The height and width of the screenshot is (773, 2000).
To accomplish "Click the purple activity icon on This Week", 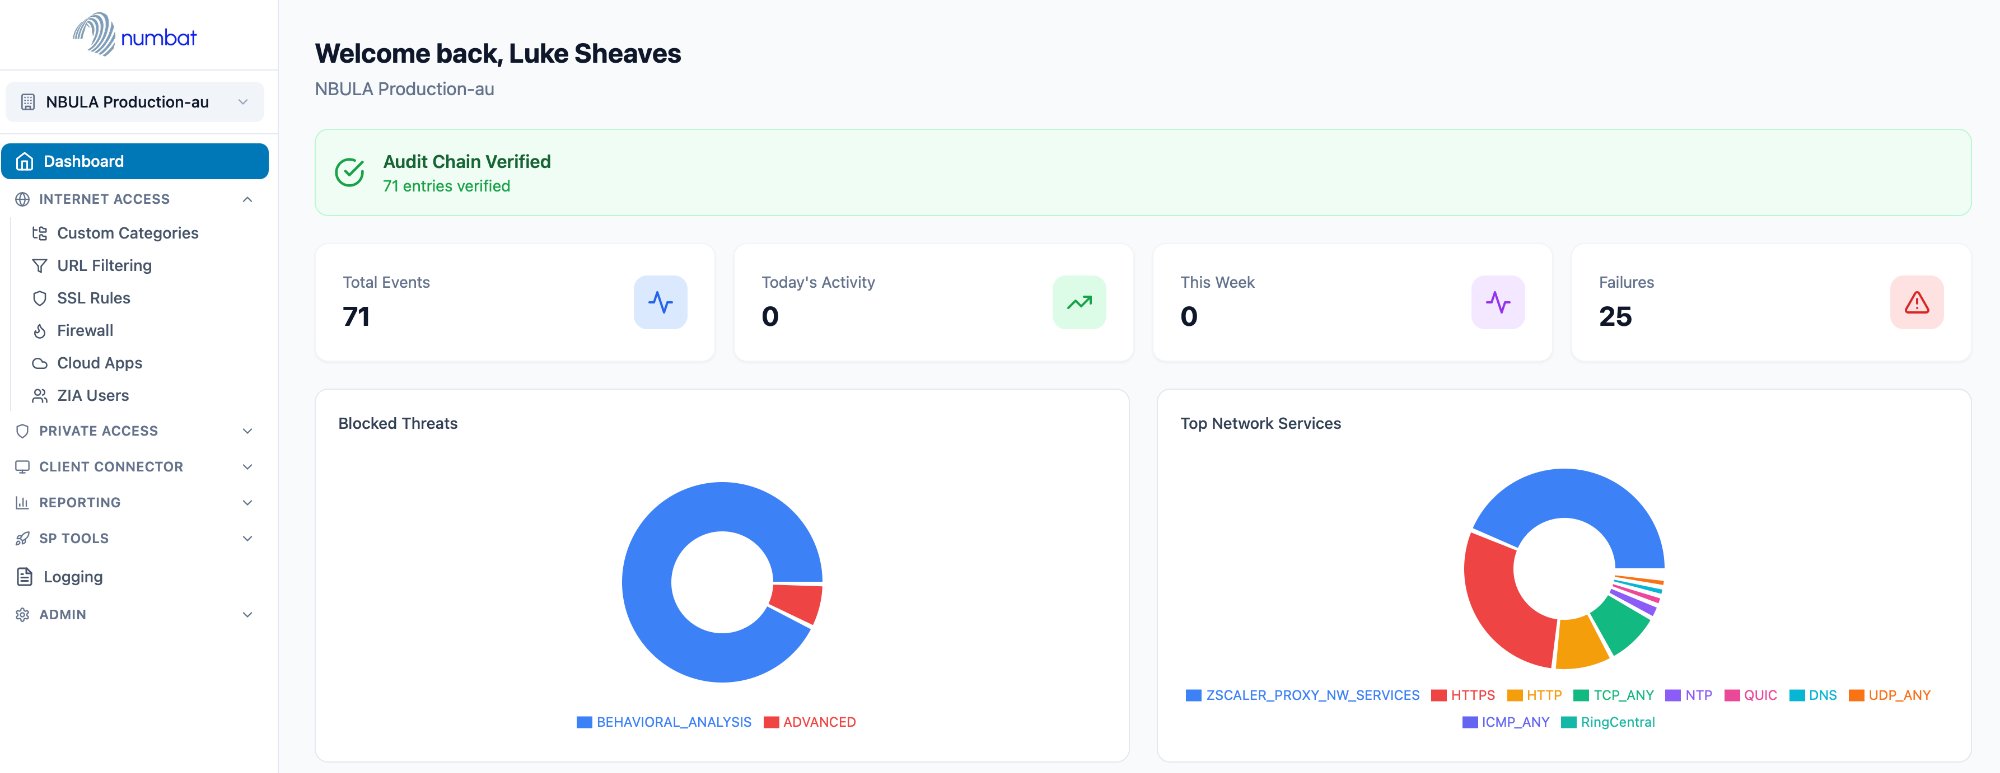I will tap(1497, 302).
